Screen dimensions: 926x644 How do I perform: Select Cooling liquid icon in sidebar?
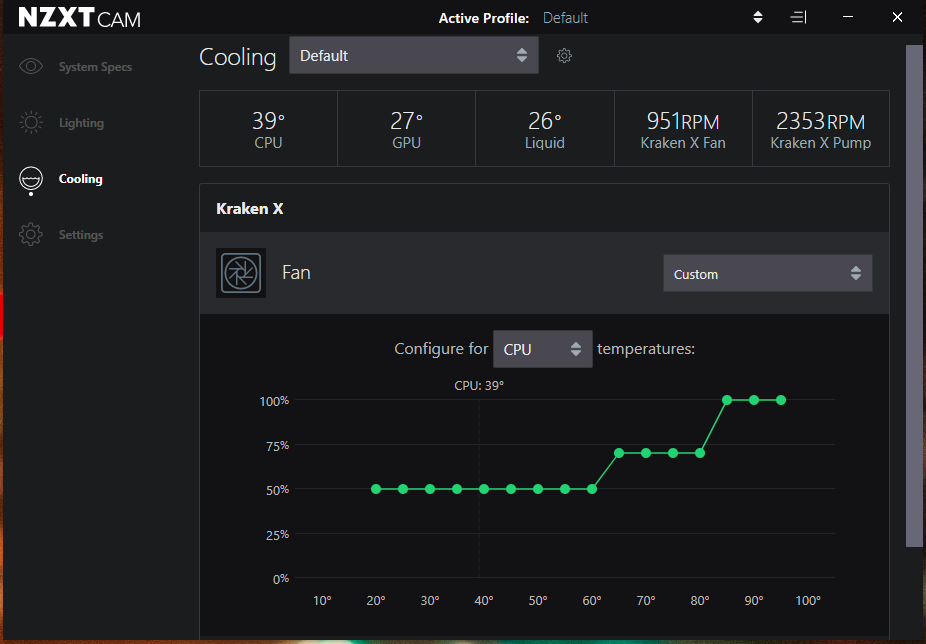pos(31,179)
